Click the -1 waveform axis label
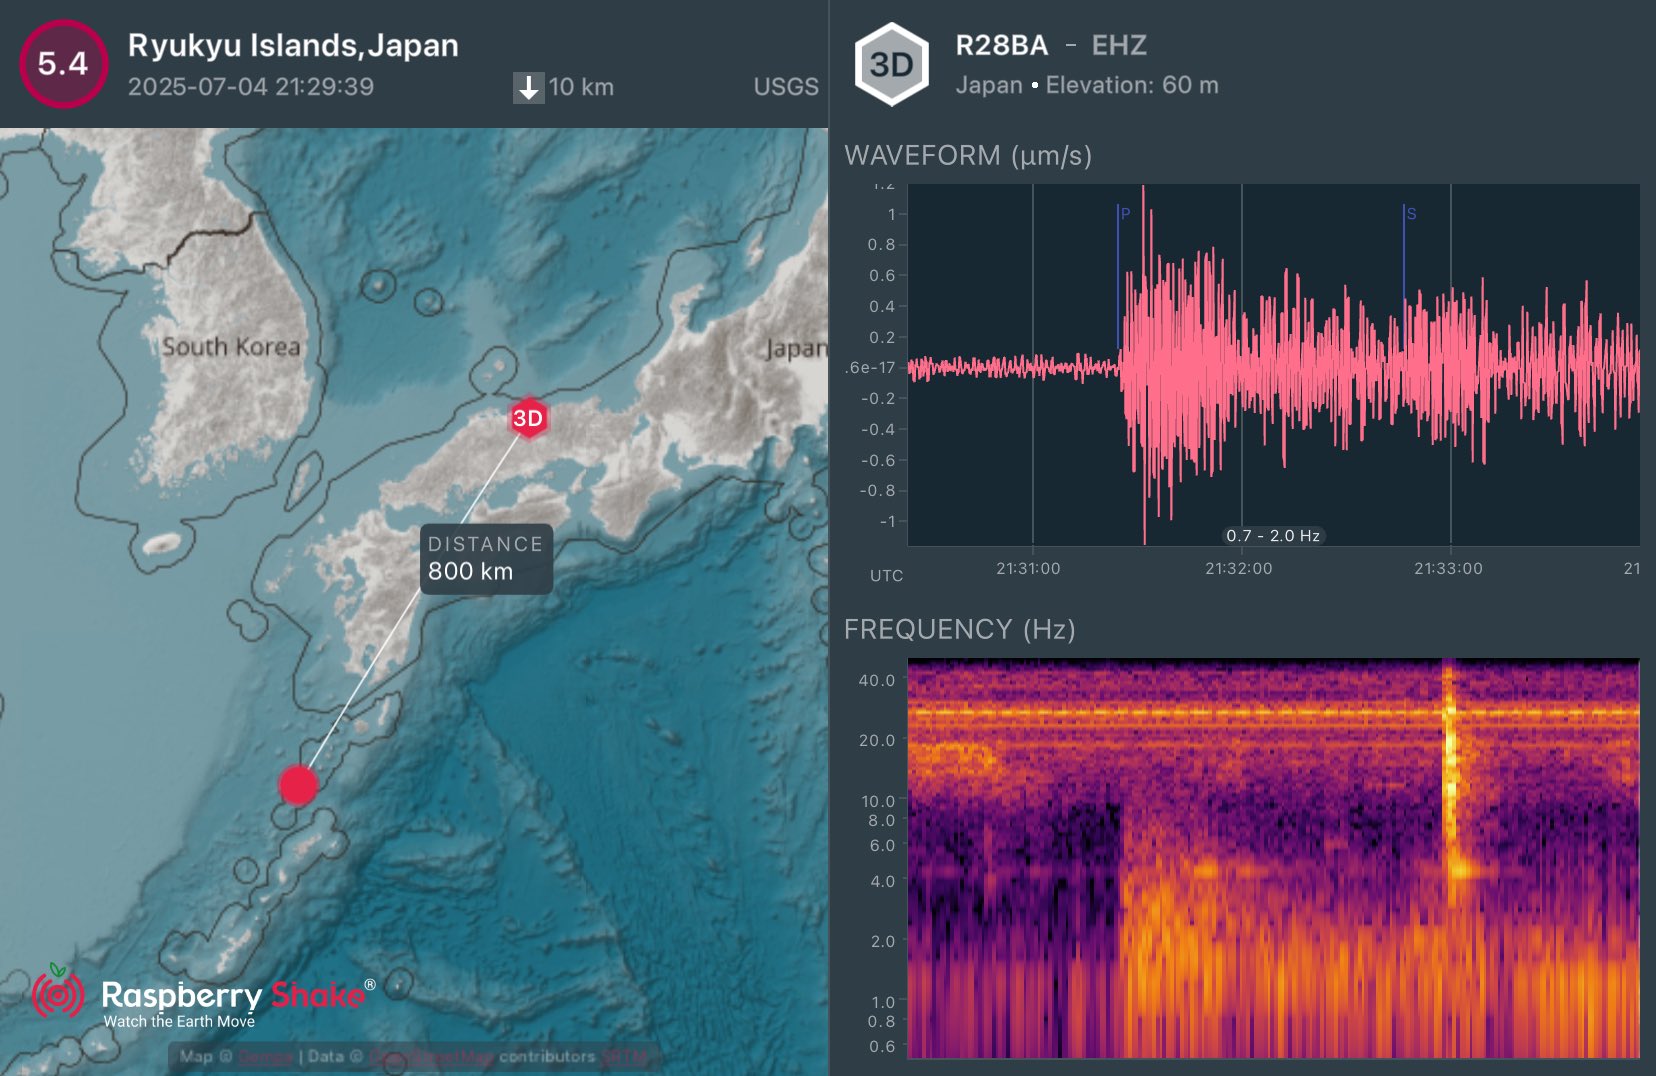The width and height of the screenshot is (1656, 1076). (x=887, y=521)
